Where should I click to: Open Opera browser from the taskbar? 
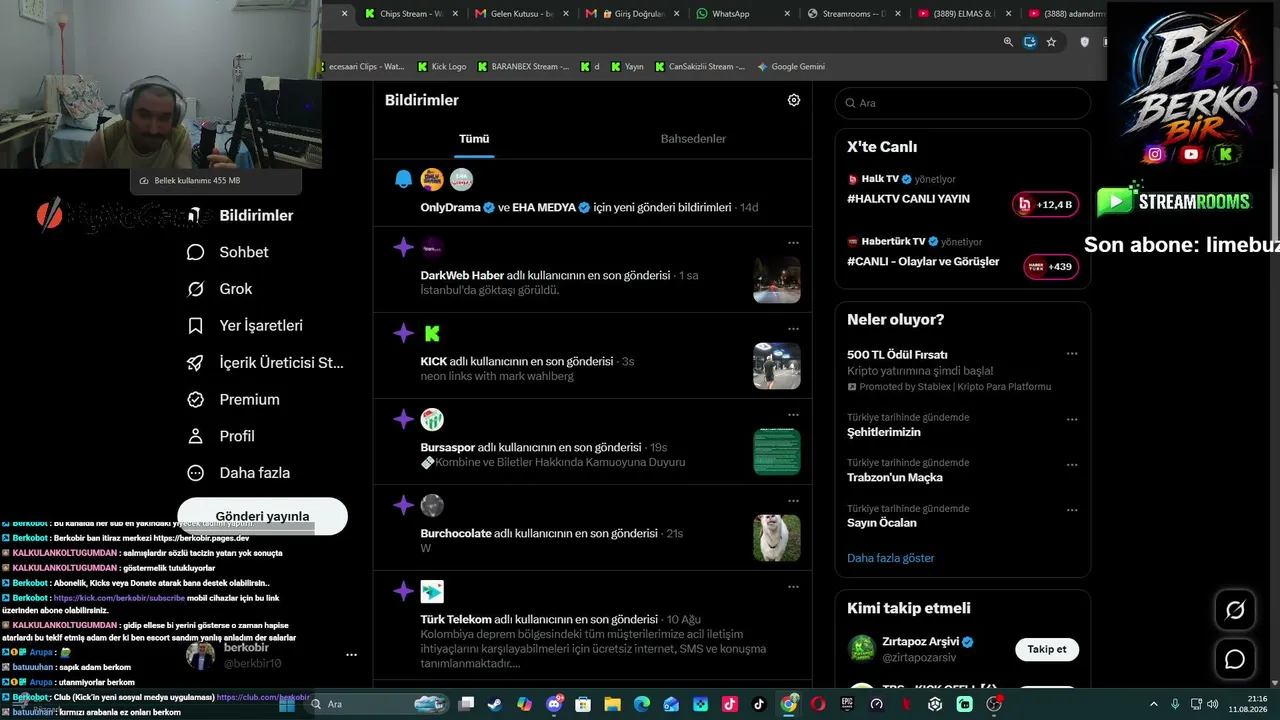[x=818, y=704]
